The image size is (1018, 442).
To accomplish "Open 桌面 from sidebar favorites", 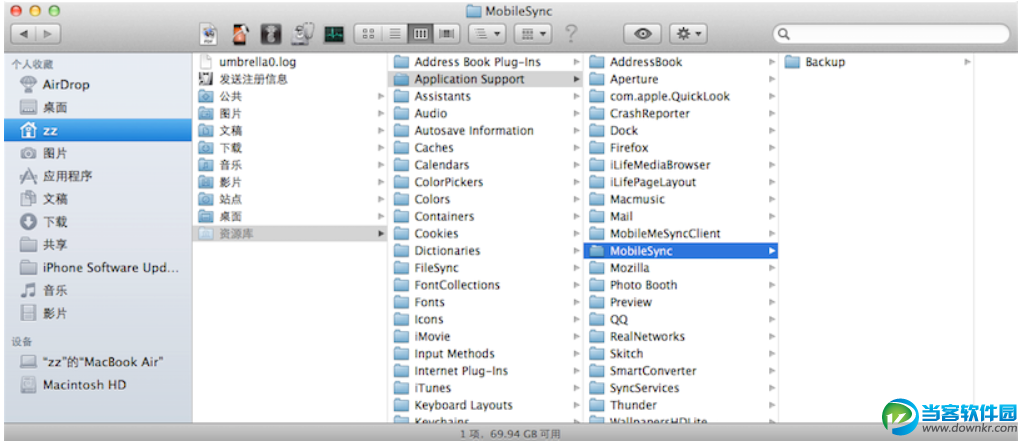I will (98, 107).
